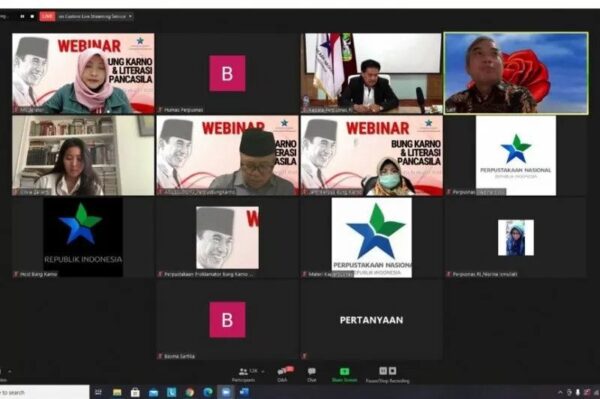Click in the Windows search box
Viewport: 600px width, 399px height.
44,392
